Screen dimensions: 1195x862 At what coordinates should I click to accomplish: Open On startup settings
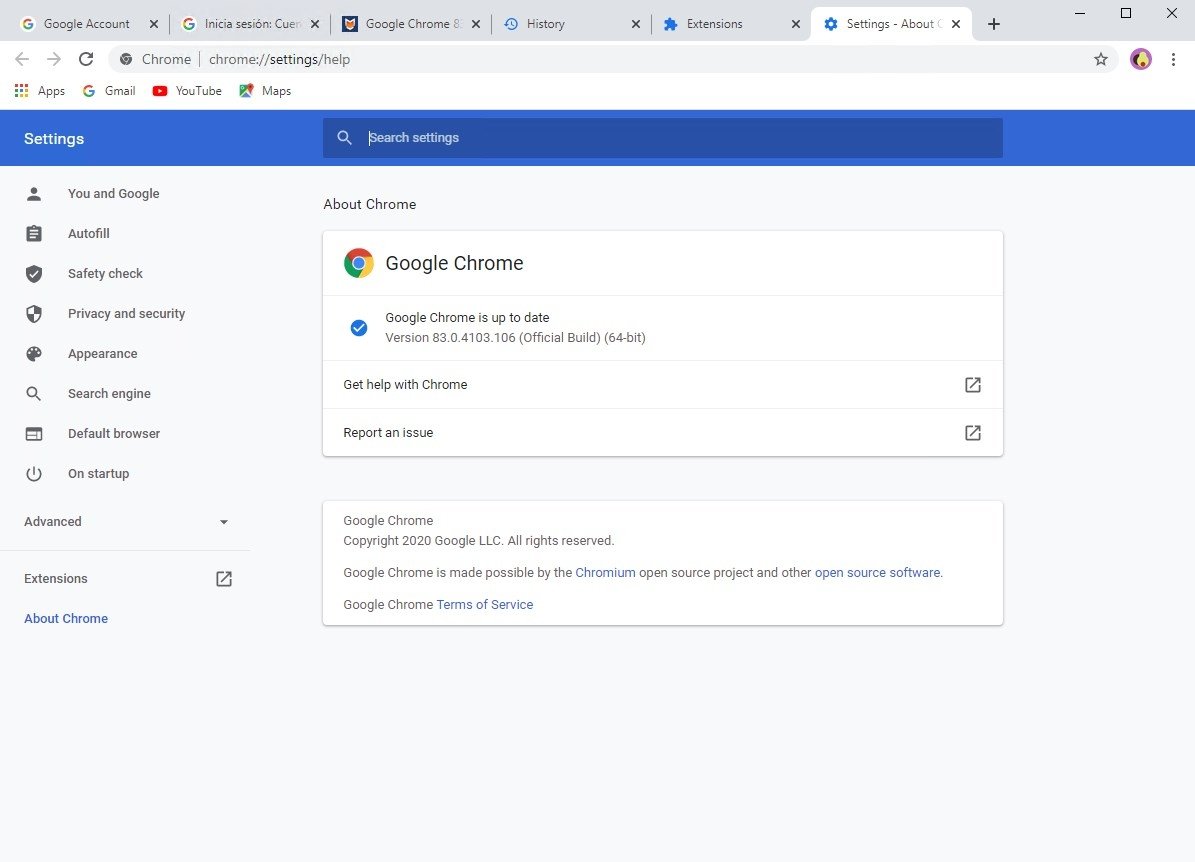[98, 473]
